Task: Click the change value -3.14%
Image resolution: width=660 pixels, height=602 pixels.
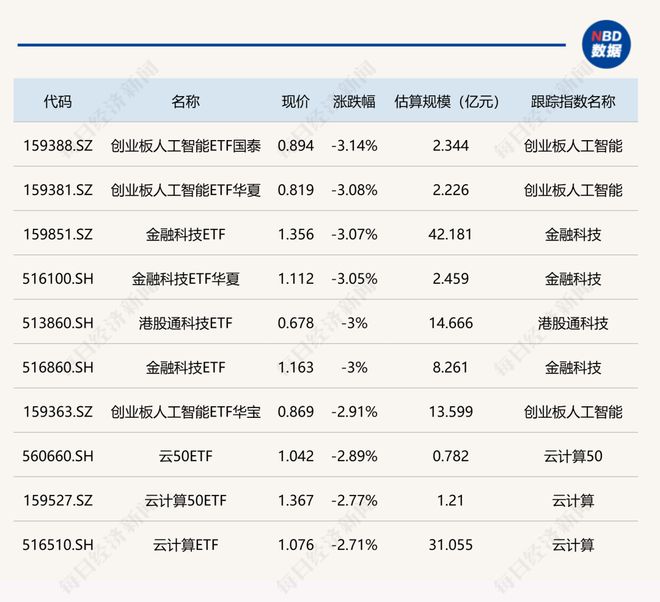Action: [354, 146]
